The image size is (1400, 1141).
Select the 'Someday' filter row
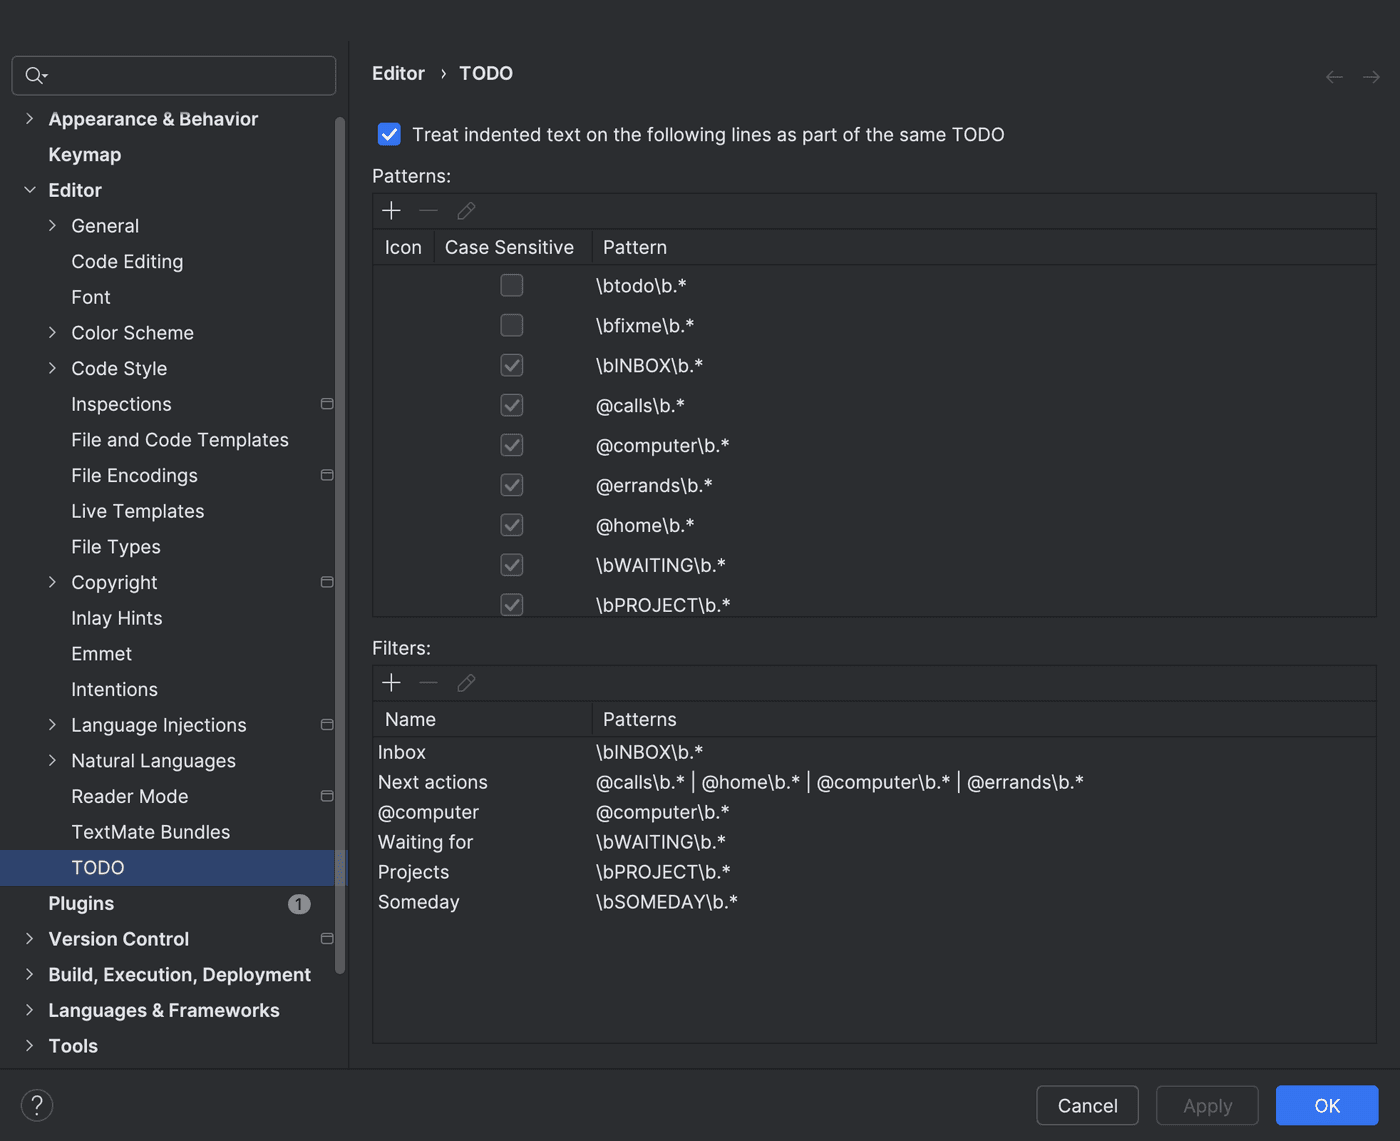point(874,902)
